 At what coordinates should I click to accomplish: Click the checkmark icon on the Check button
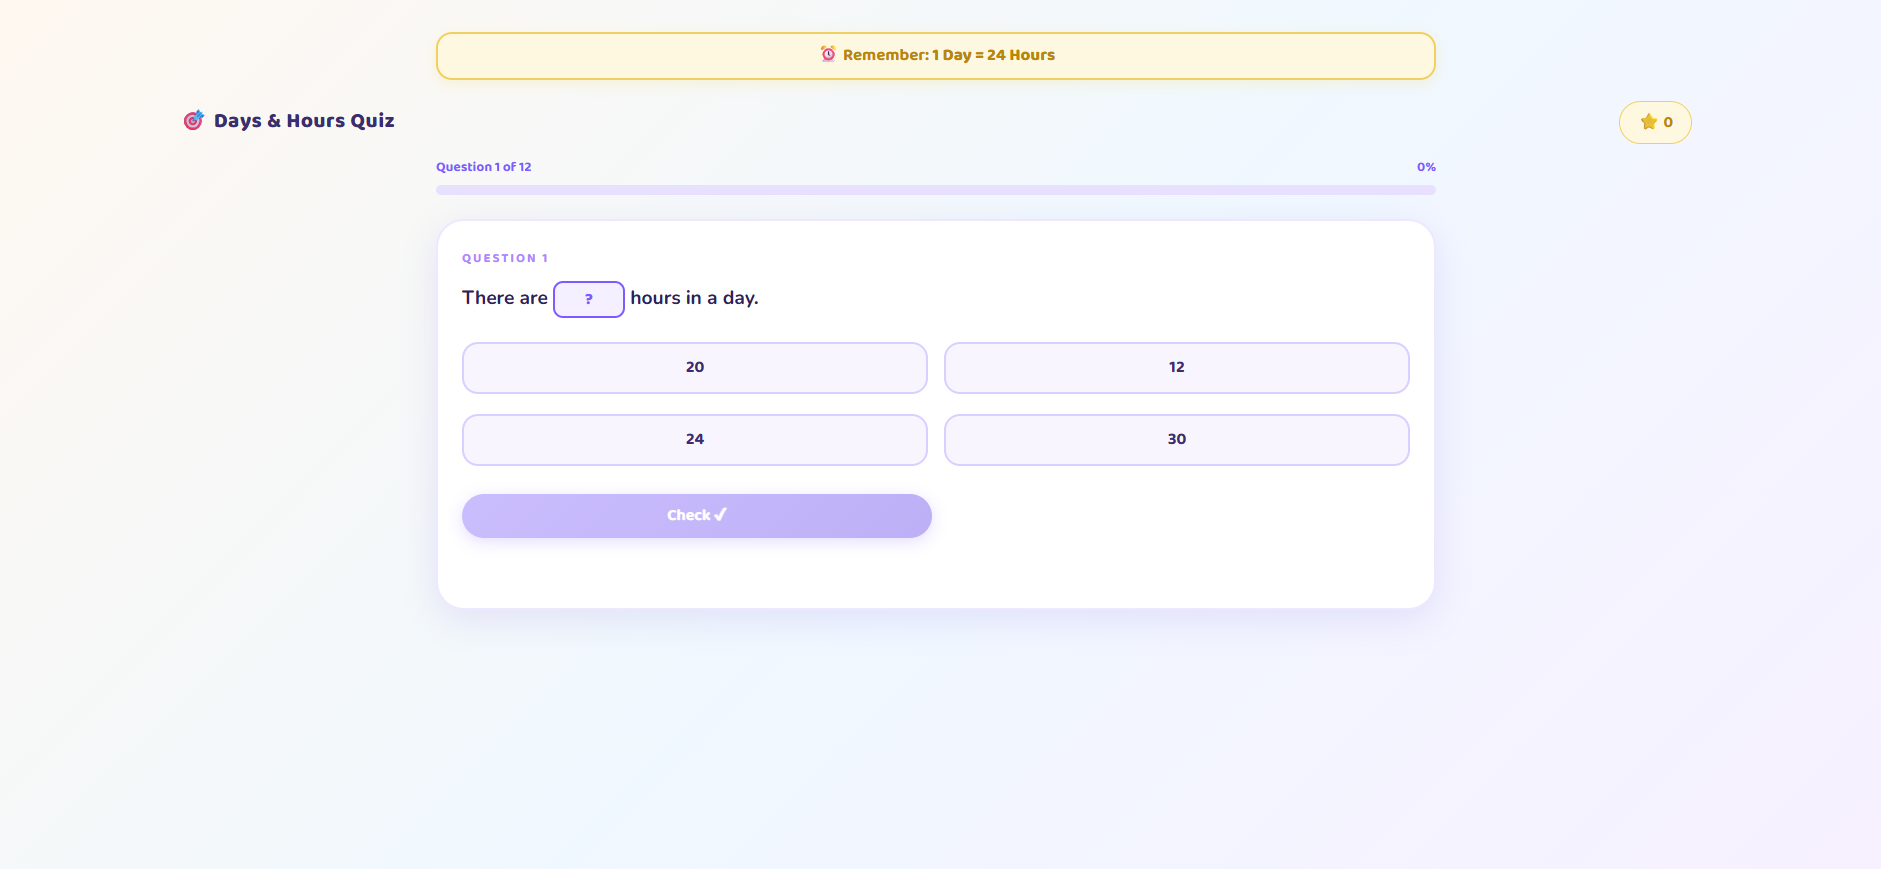720,515
